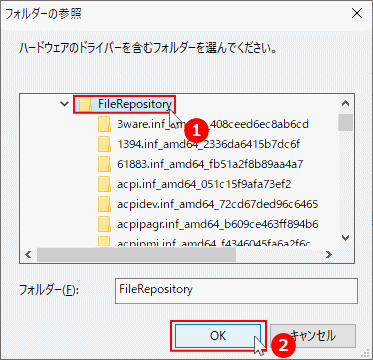This screenshot has height=360, width=373.
Task: Select the FileRepository folder
Action: pos(125,105)
